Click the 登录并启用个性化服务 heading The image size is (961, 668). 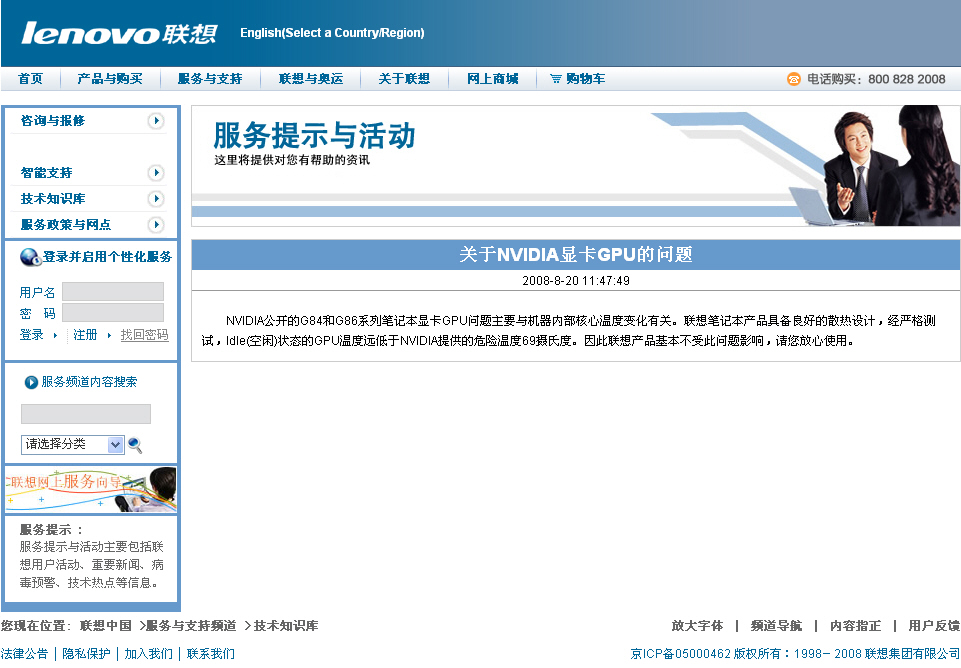(107, 257)
